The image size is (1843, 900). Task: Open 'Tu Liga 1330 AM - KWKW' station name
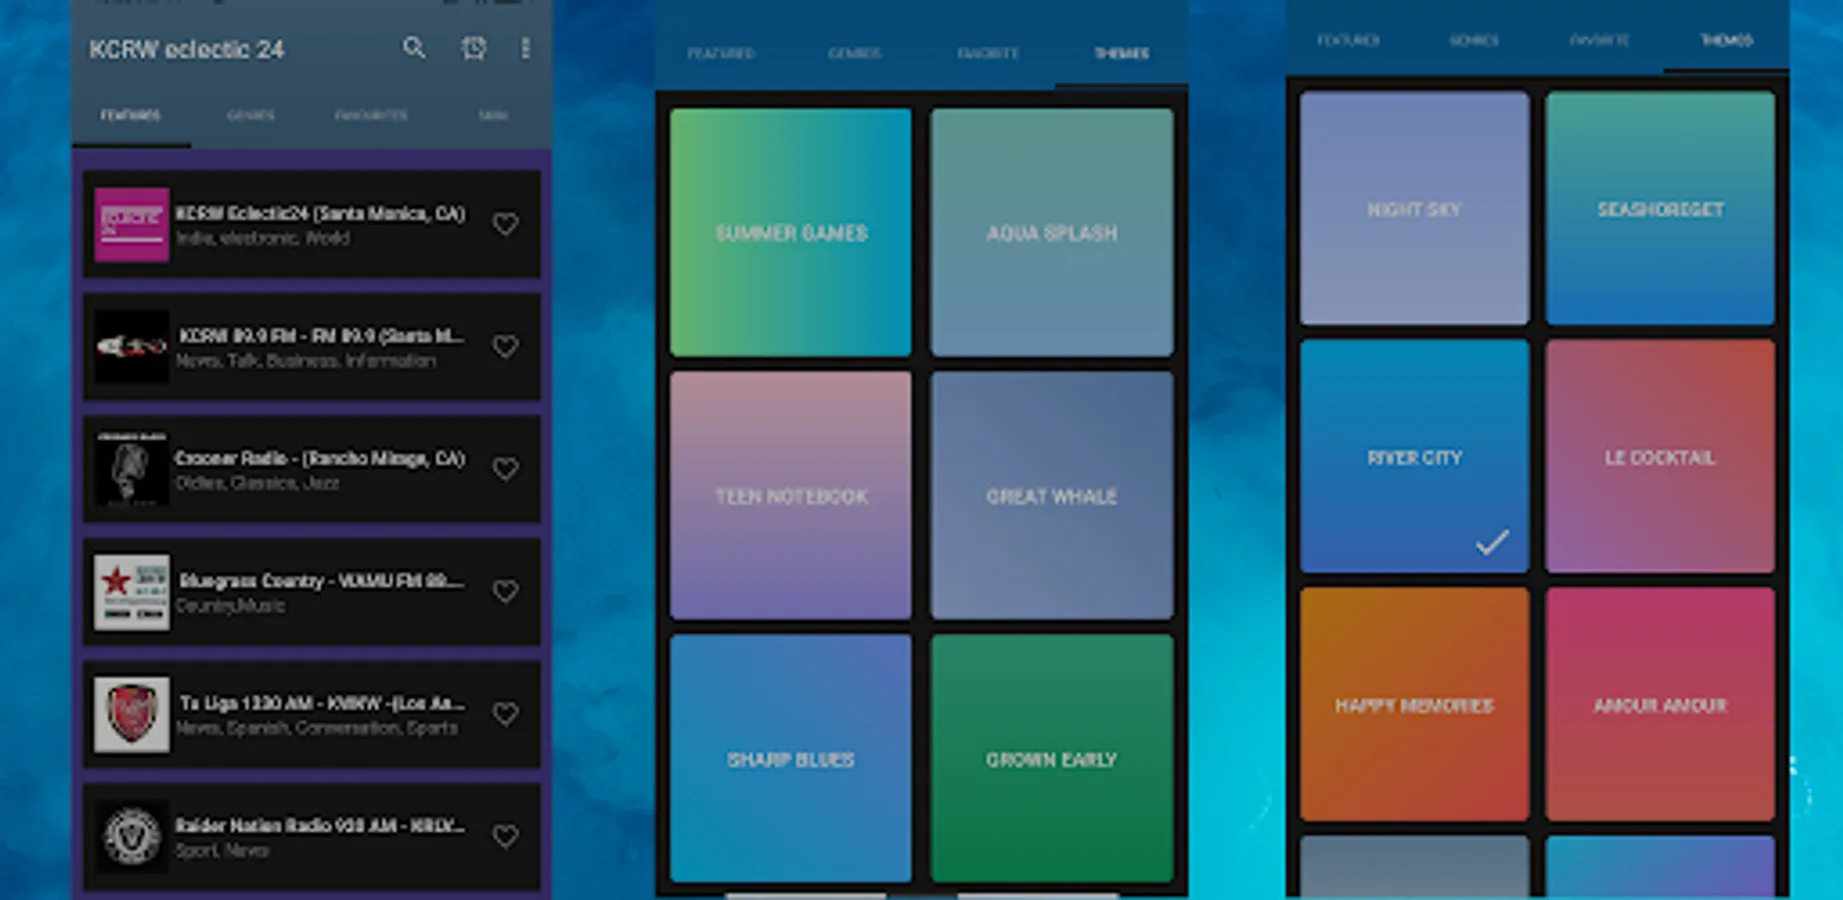coord(321,703)
